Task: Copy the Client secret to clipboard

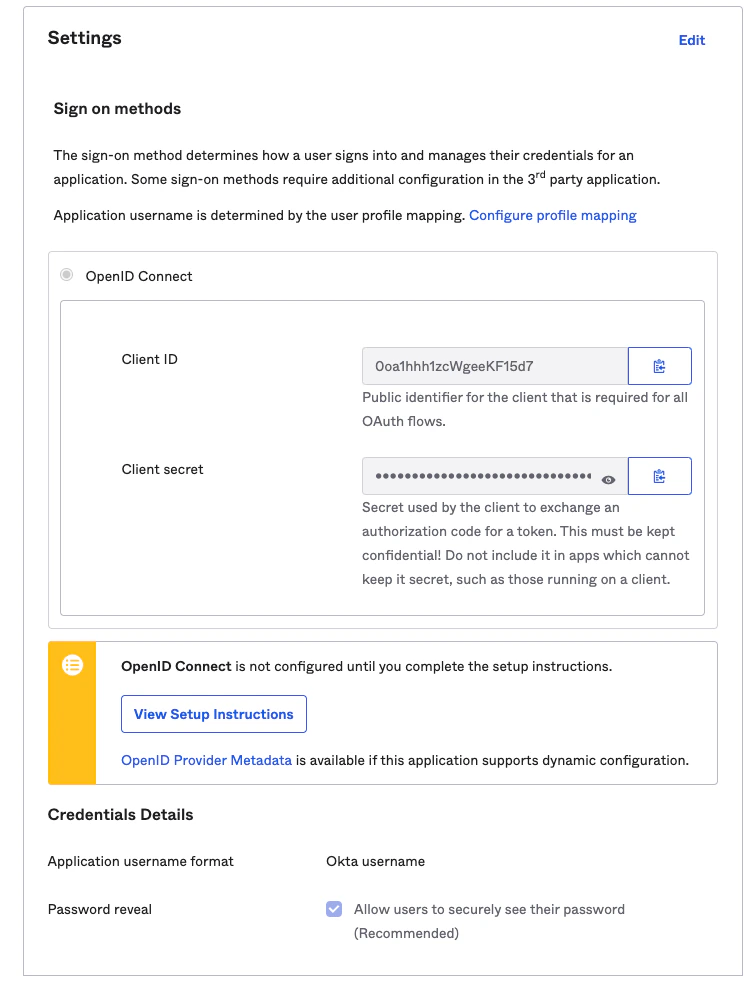Action: click(659, 476)
